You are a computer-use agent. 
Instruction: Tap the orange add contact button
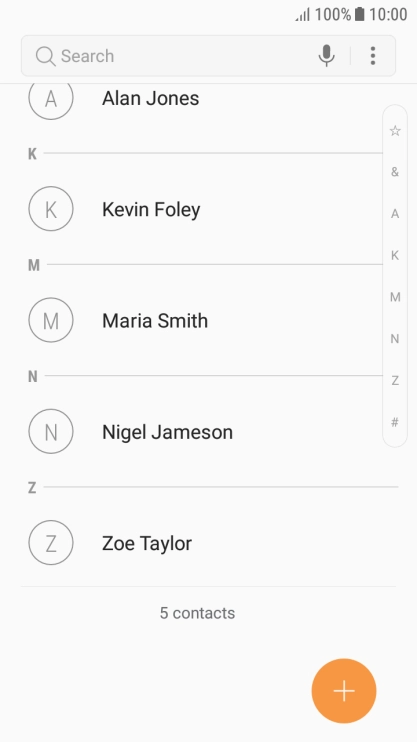(x=344, y=691)
